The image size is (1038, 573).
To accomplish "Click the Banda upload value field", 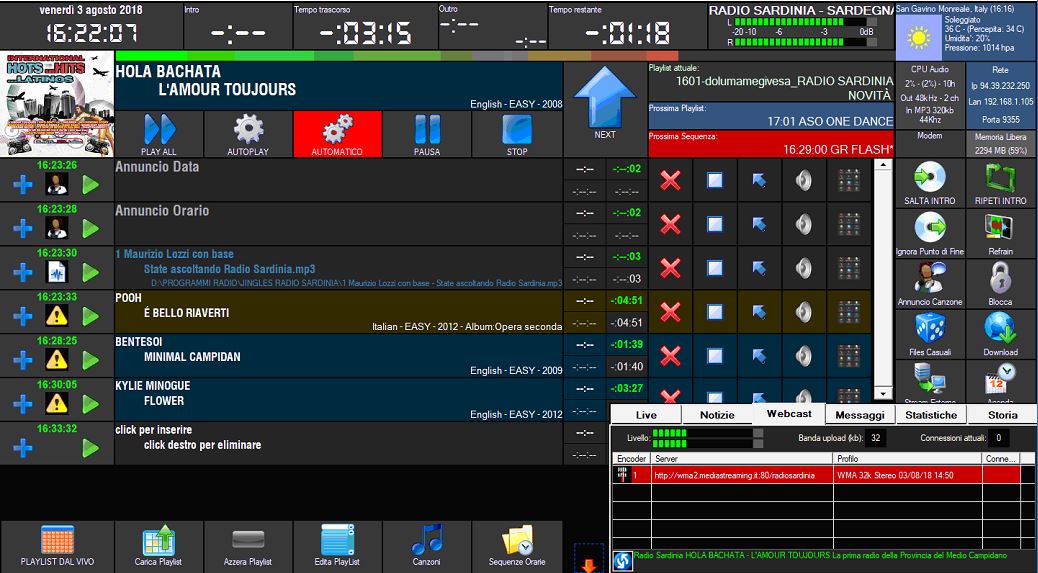I will pyautogui.click(x=876, y=437).
